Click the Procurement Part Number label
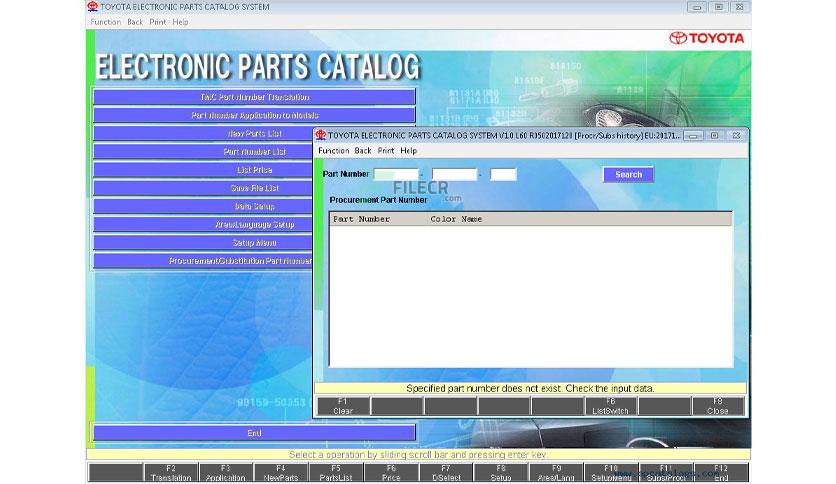836x484 pixels. (x=378, y=200)
